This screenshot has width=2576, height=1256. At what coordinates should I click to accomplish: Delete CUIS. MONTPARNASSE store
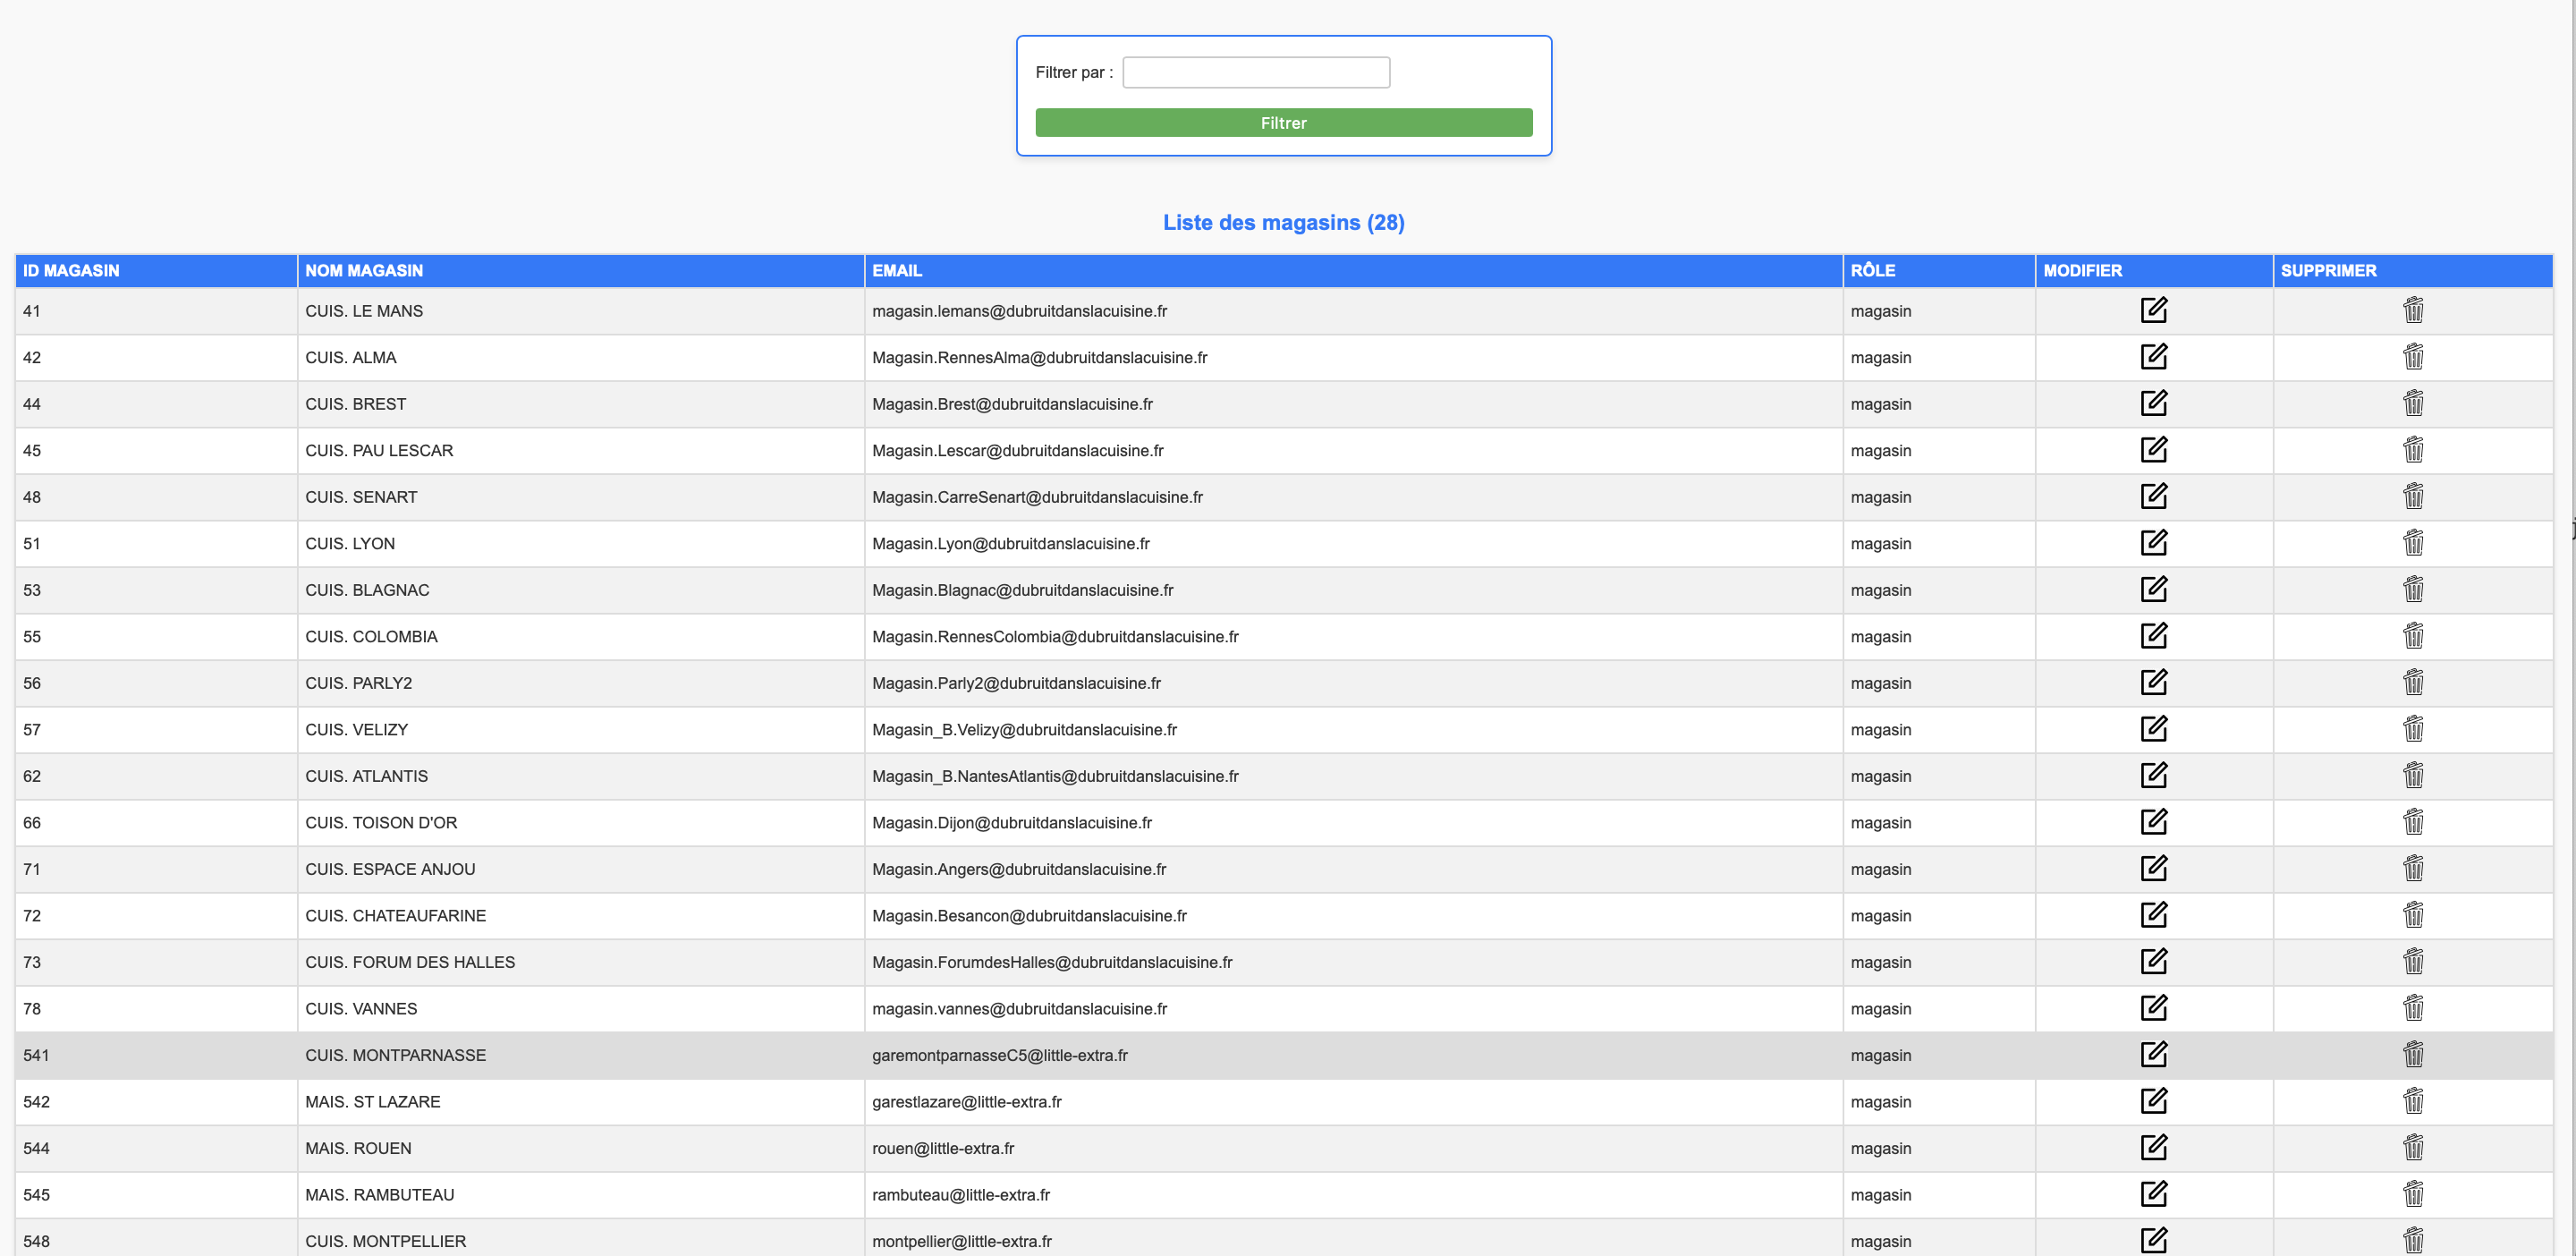pos(2413,1054)
